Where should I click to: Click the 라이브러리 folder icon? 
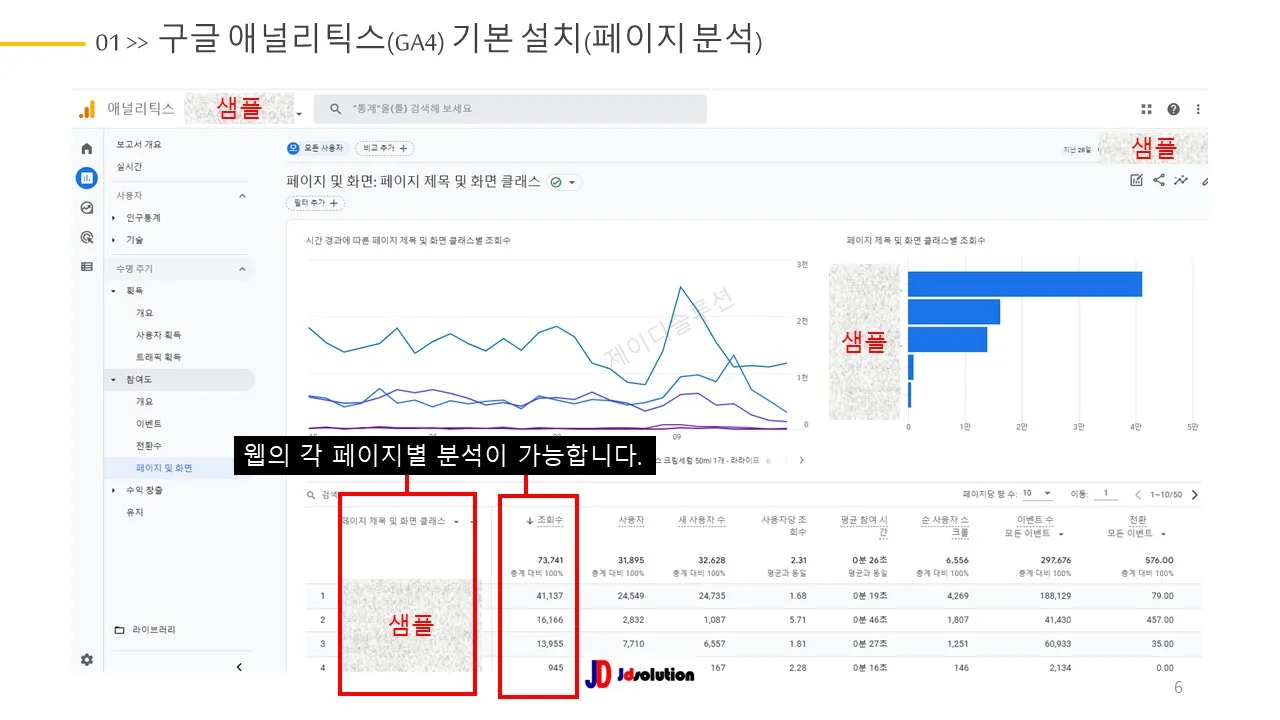point(119,630)
